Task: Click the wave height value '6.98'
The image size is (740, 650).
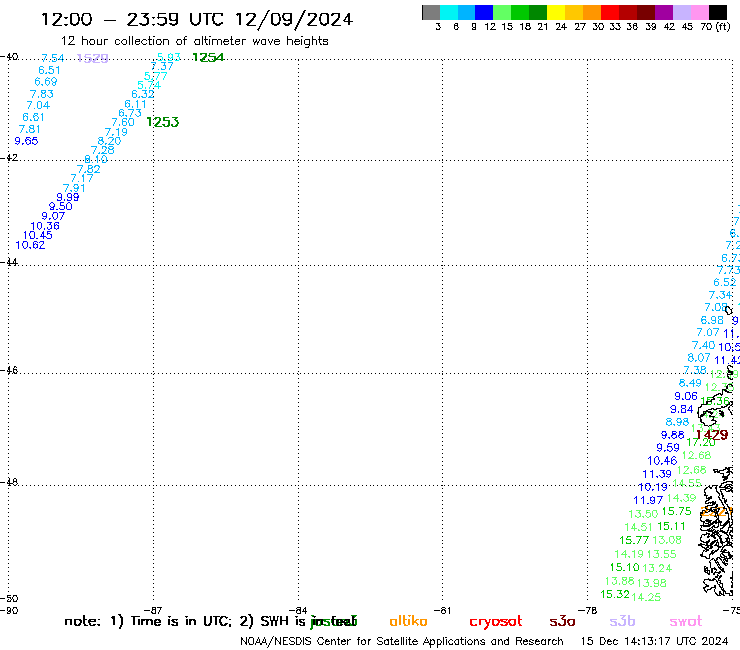Action: [712, 320]
